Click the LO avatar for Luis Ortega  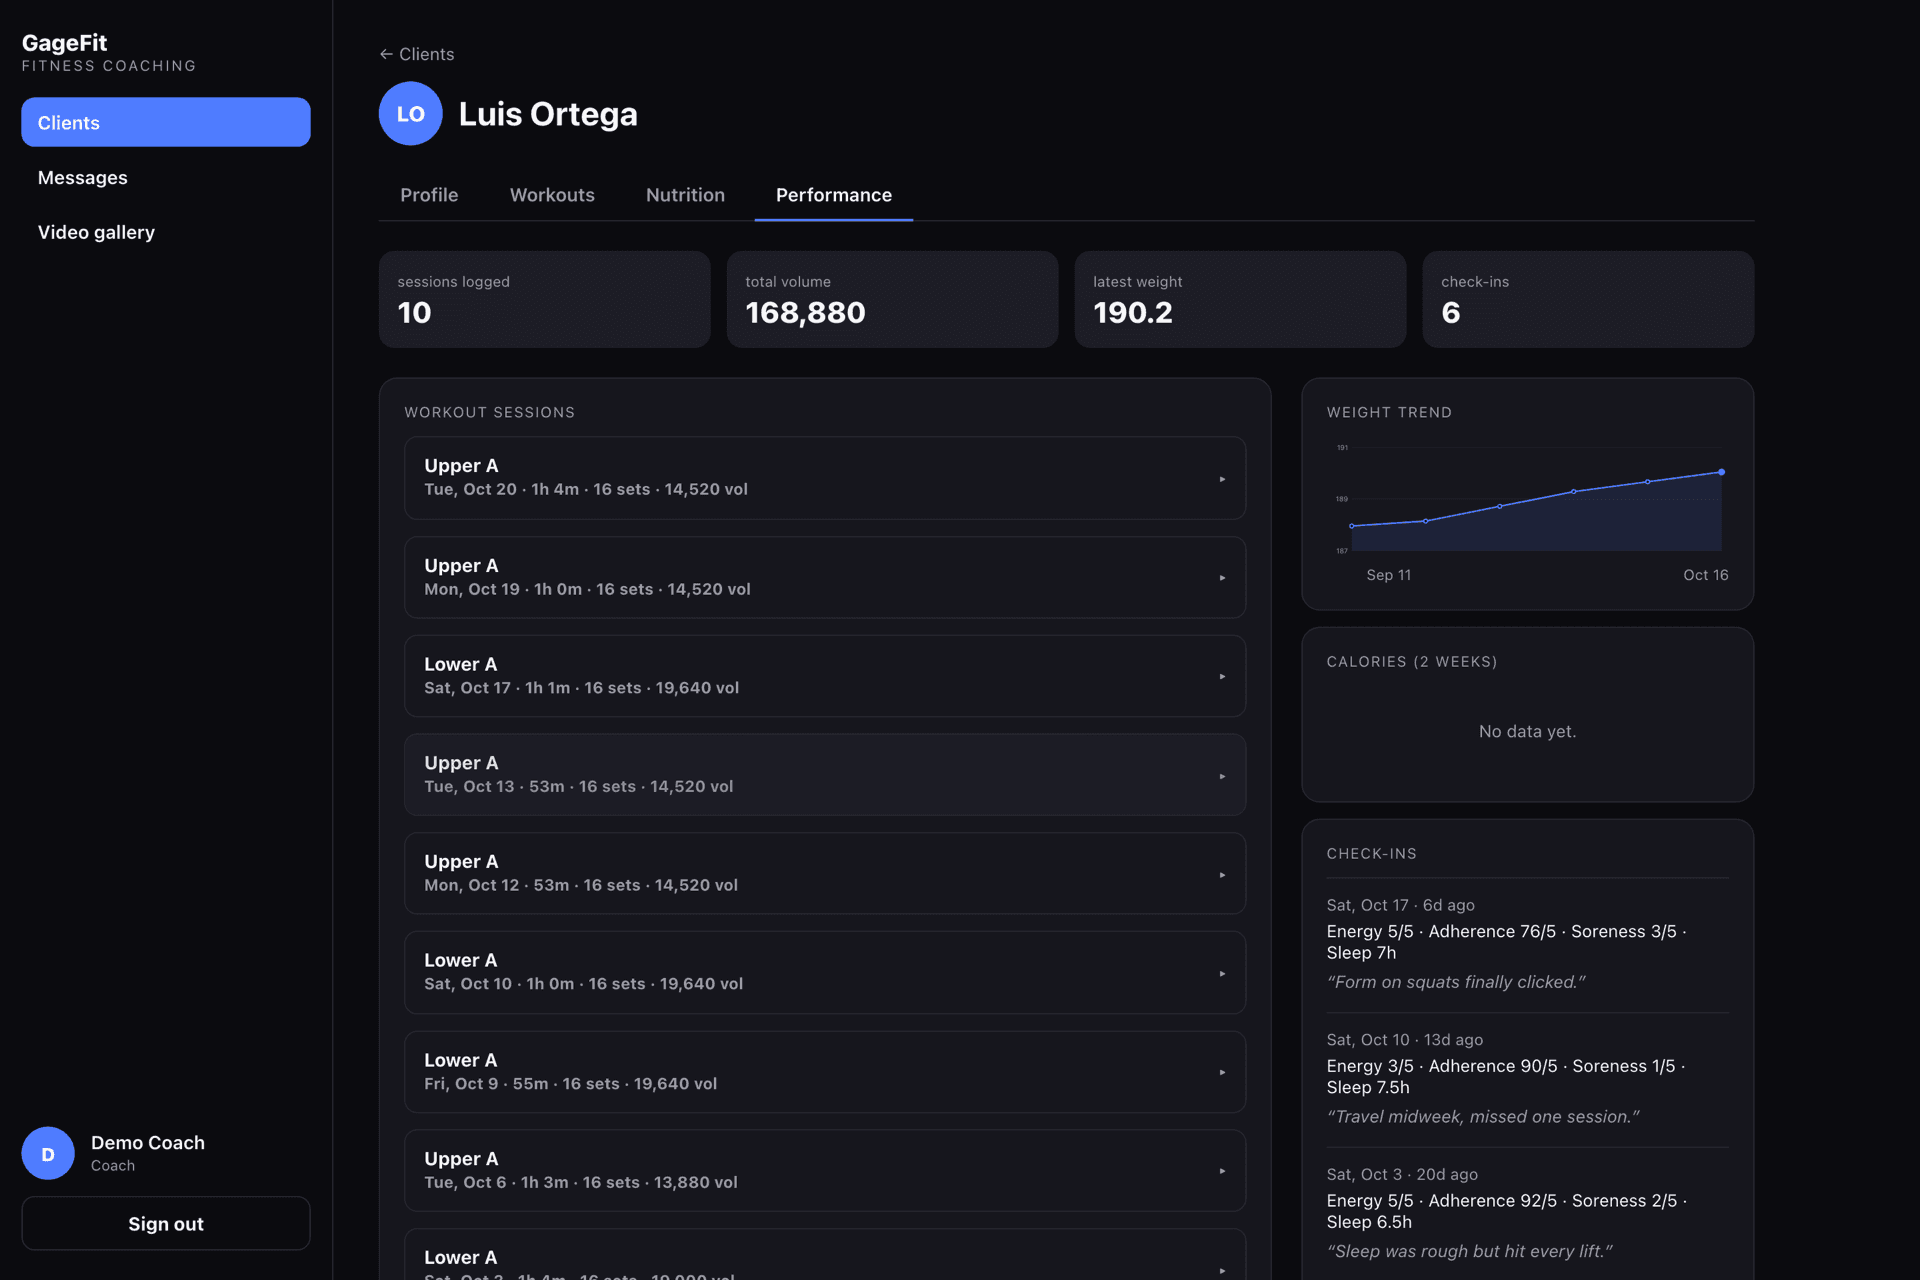[410, 114]
